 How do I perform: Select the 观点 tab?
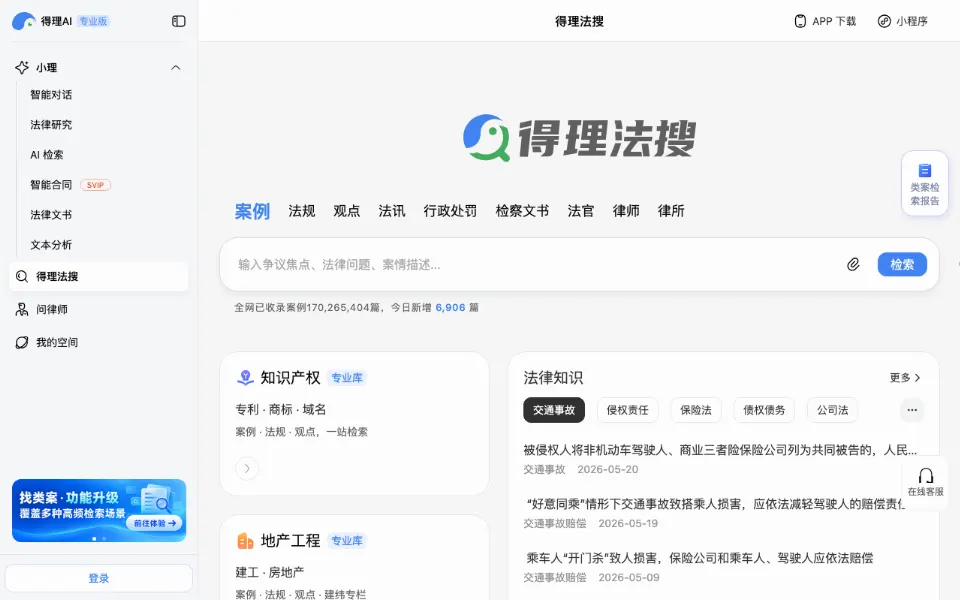click(347, 211)
